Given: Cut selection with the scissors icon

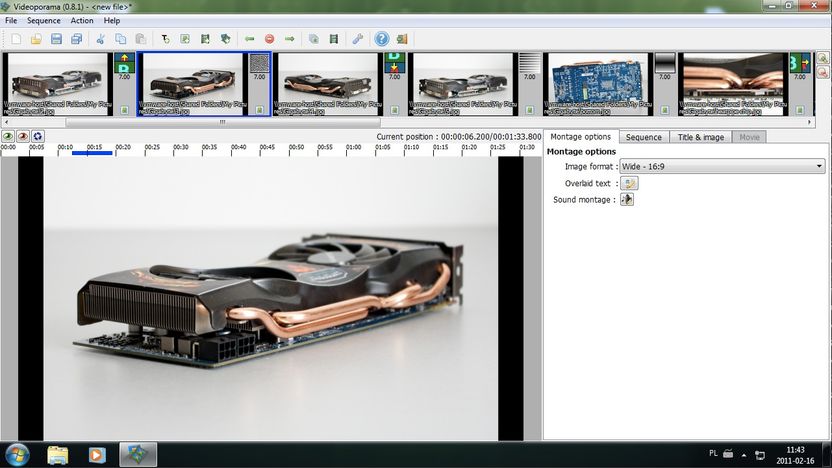Looking at the screenshot, I should click(100, 39).
